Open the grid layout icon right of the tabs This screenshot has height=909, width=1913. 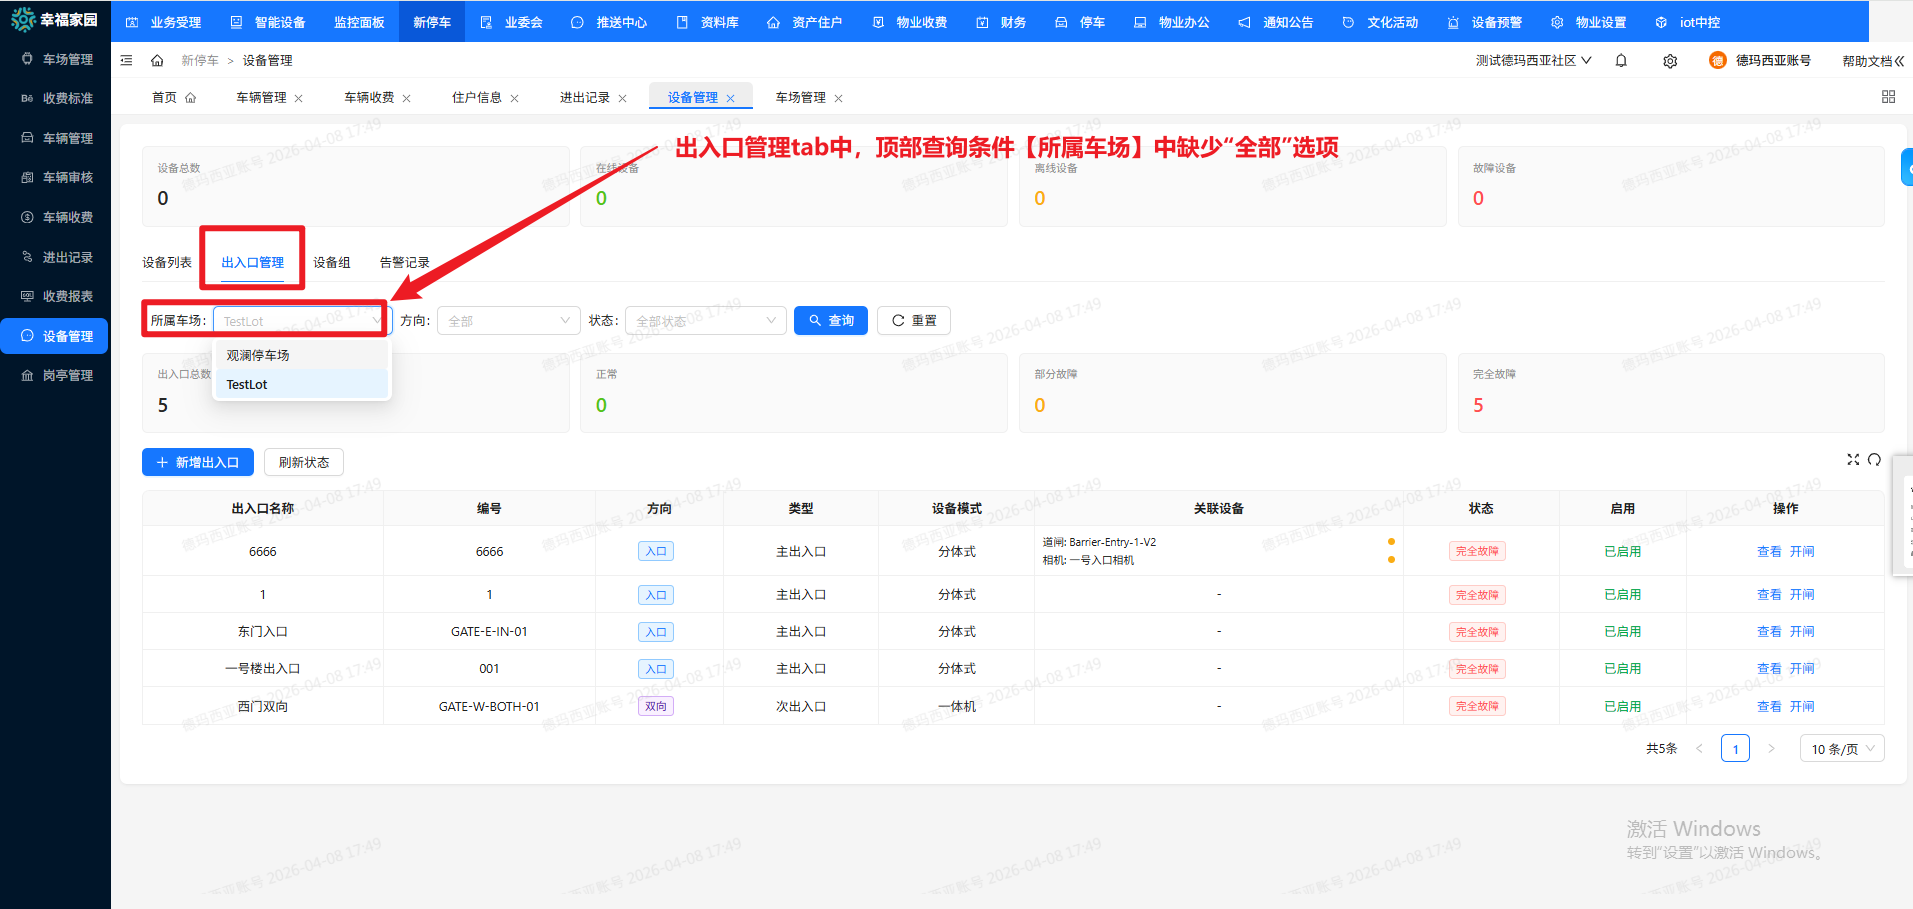1888,96
